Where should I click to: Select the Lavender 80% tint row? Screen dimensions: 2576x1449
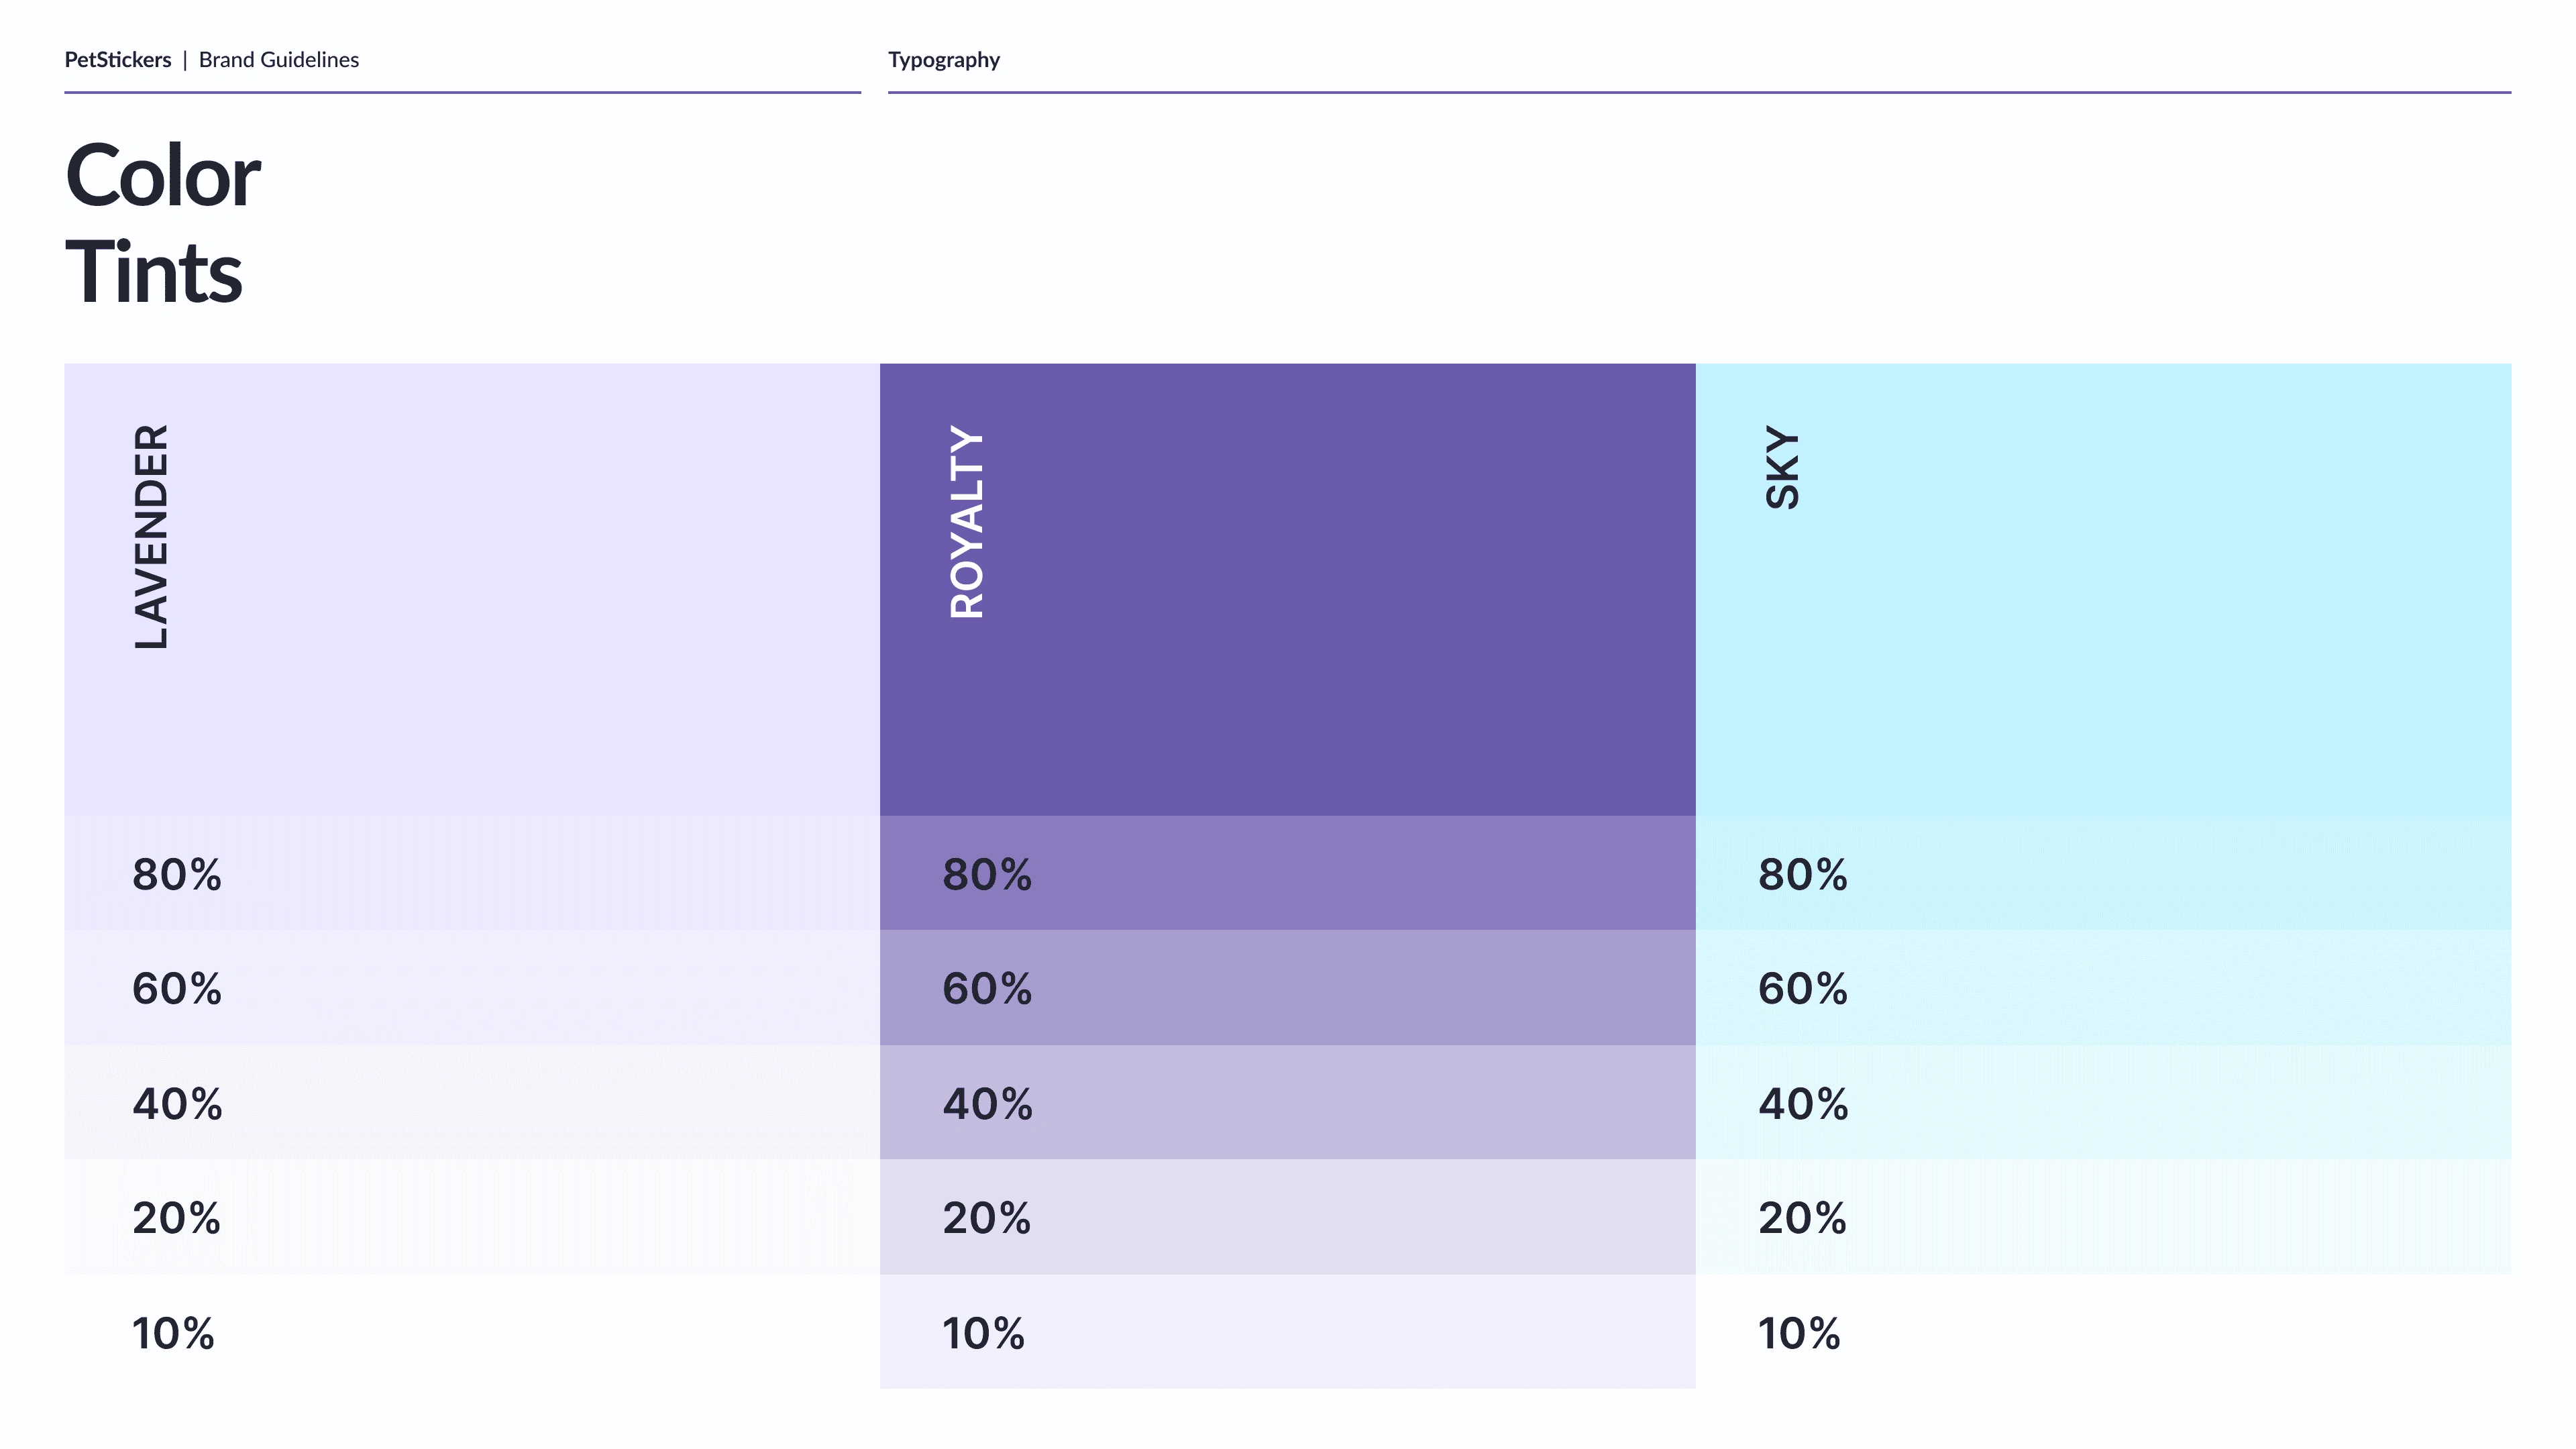tap(472, 873)
